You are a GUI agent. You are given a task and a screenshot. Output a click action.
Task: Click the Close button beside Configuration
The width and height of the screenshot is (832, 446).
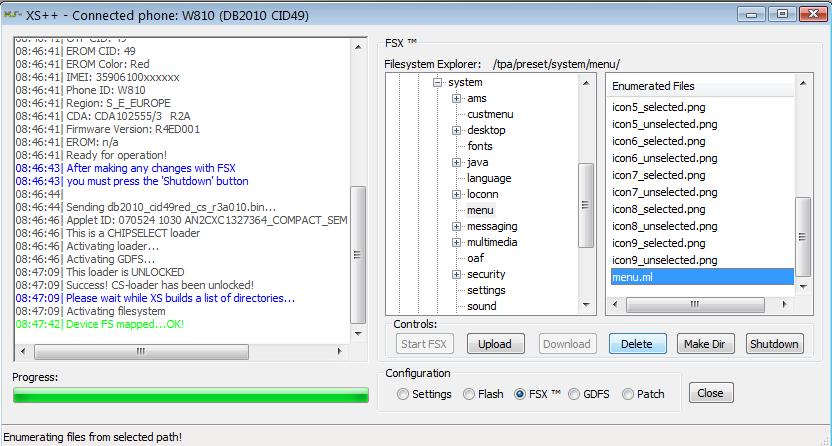point(711,393)
